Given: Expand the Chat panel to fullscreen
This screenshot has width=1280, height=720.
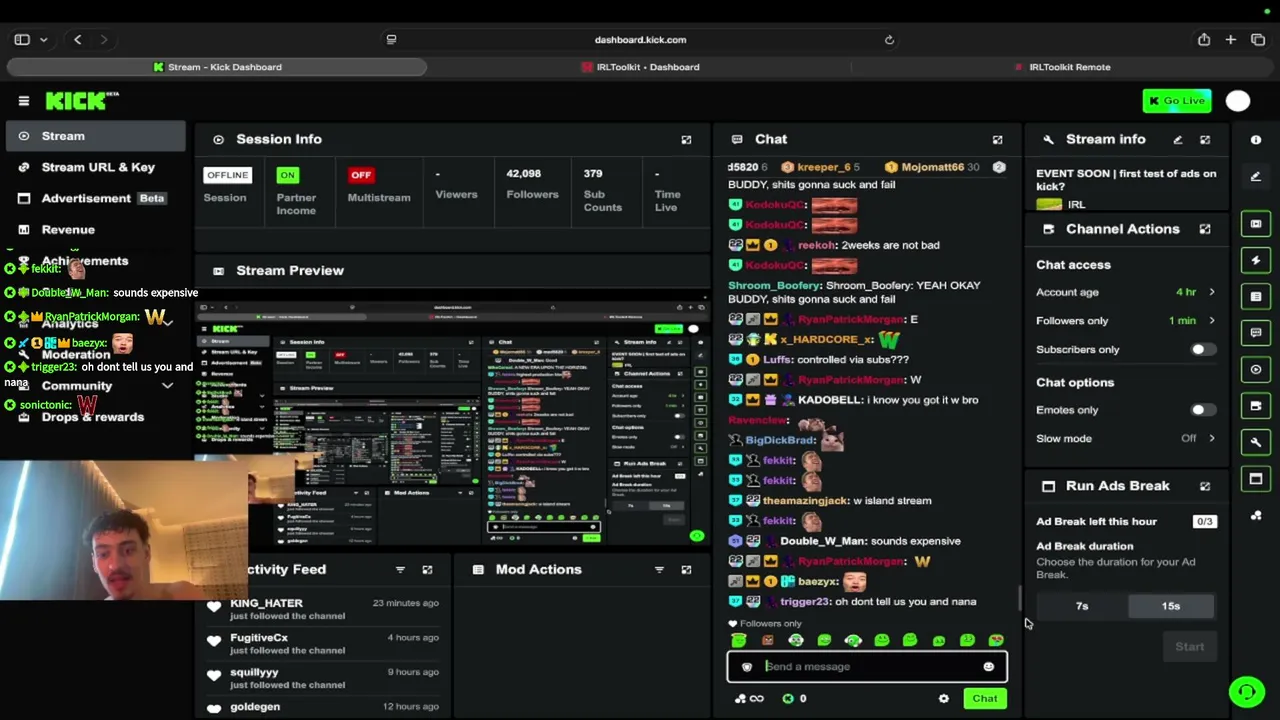Looking at the screenshot, I should point(997,140).
